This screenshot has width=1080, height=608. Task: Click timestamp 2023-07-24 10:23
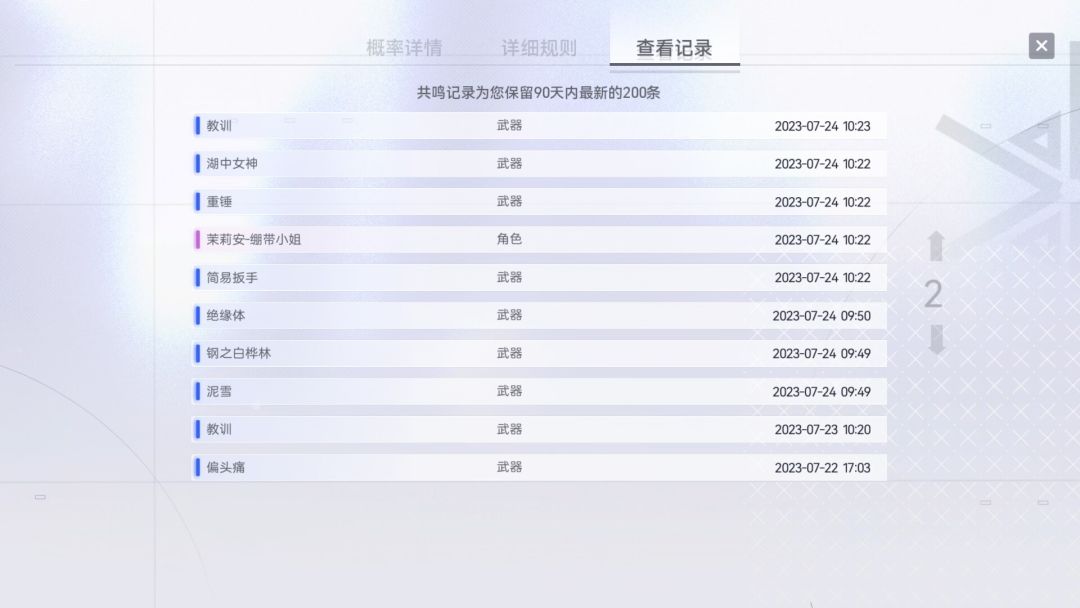(822, 126)
